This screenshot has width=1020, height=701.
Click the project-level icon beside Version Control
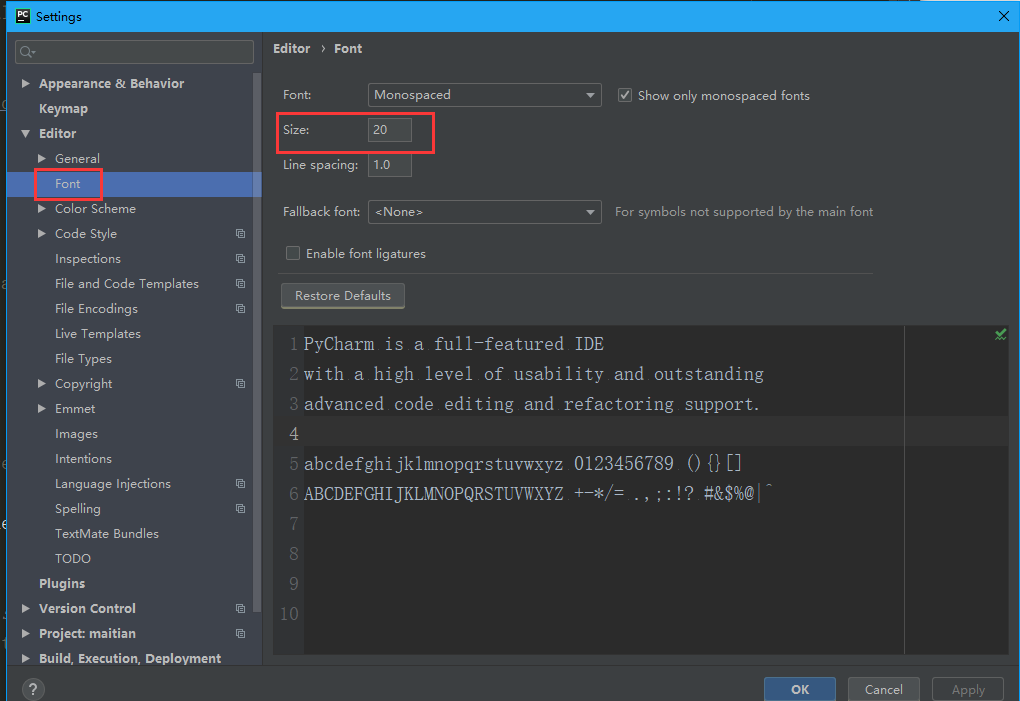tap(240, 609)
